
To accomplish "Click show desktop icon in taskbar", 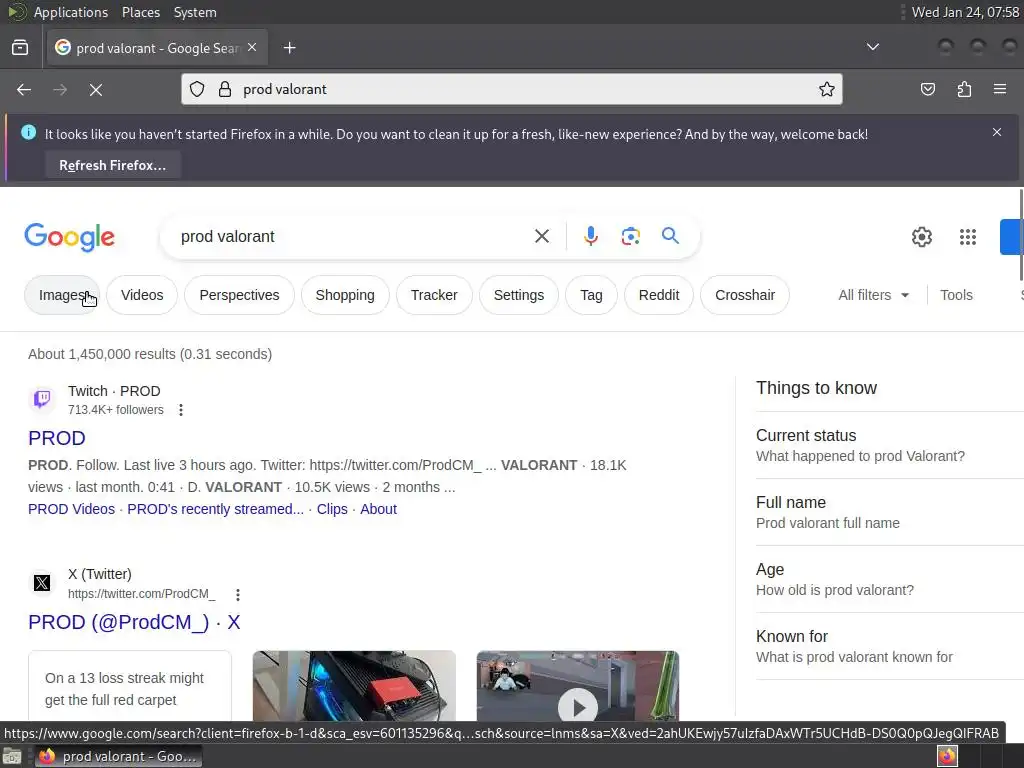I will pos(12,756).
